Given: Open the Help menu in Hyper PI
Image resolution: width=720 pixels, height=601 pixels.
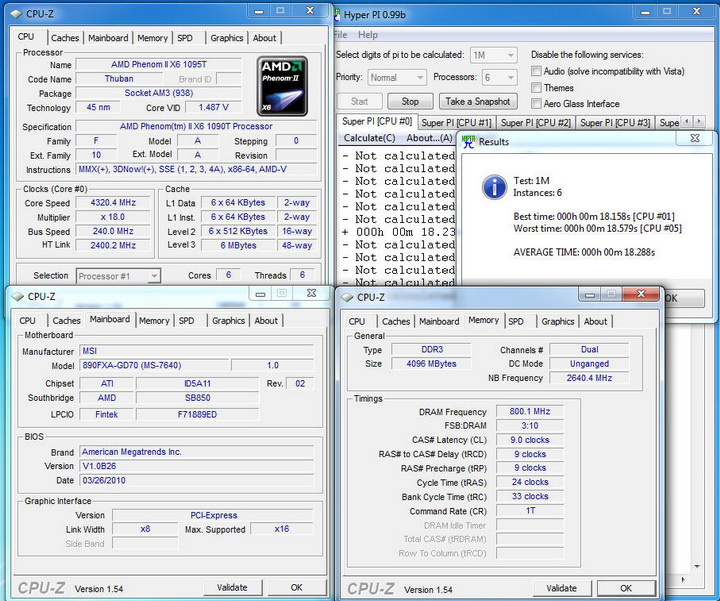Looking at the screenshot, I should (x=368, y=35).
